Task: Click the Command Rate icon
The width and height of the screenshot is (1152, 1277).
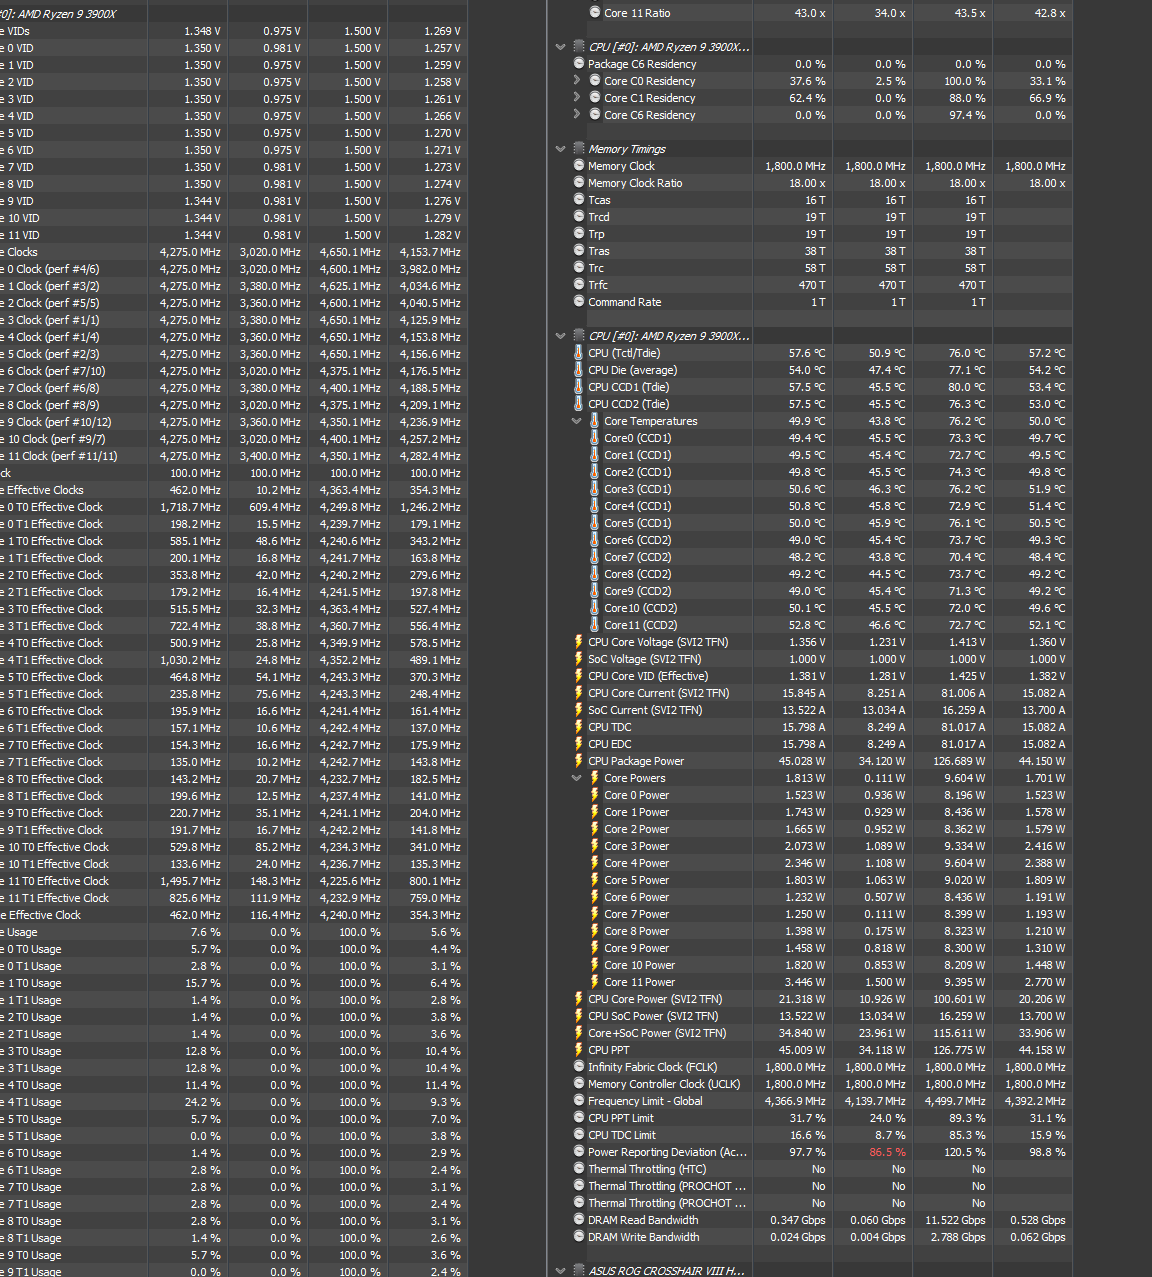Action: (x=579, y=302)
